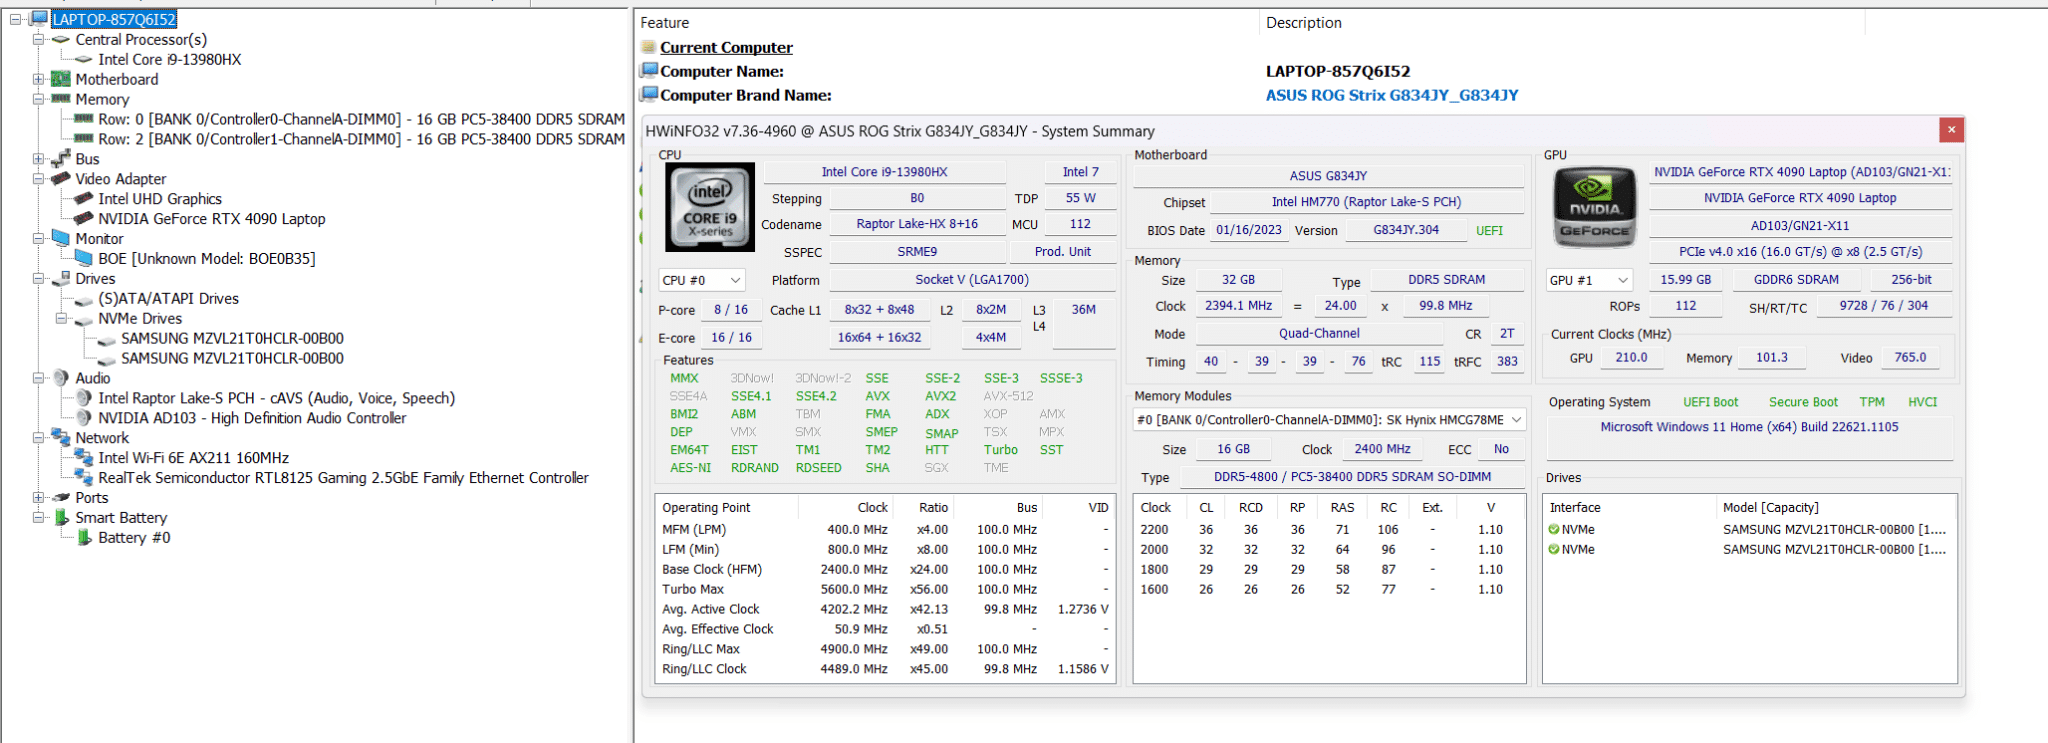Click the icon beside Computer Name: feature row
This screenshot has height=743, width=2048.
tap(649, 70)
